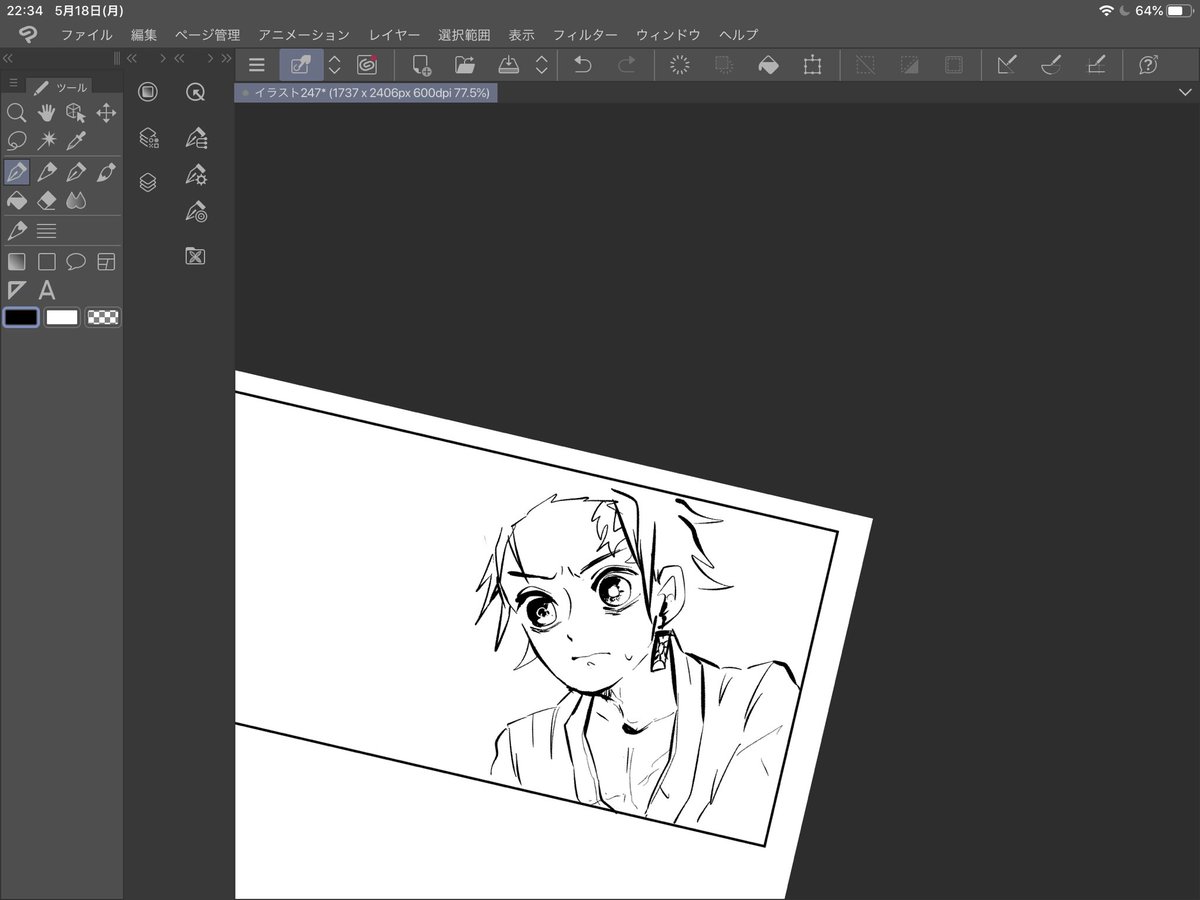
Task: Open the Sub Tool palette icon
Action: pos(196,138)
